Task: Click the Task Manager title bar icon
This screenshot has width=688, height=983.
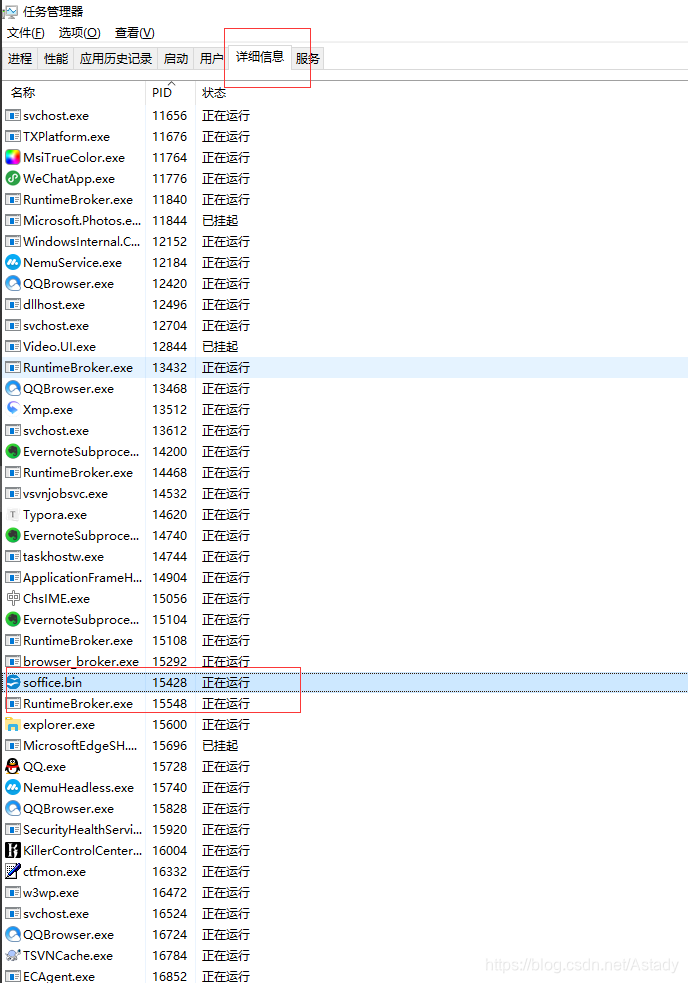Action: pos(10,11)
